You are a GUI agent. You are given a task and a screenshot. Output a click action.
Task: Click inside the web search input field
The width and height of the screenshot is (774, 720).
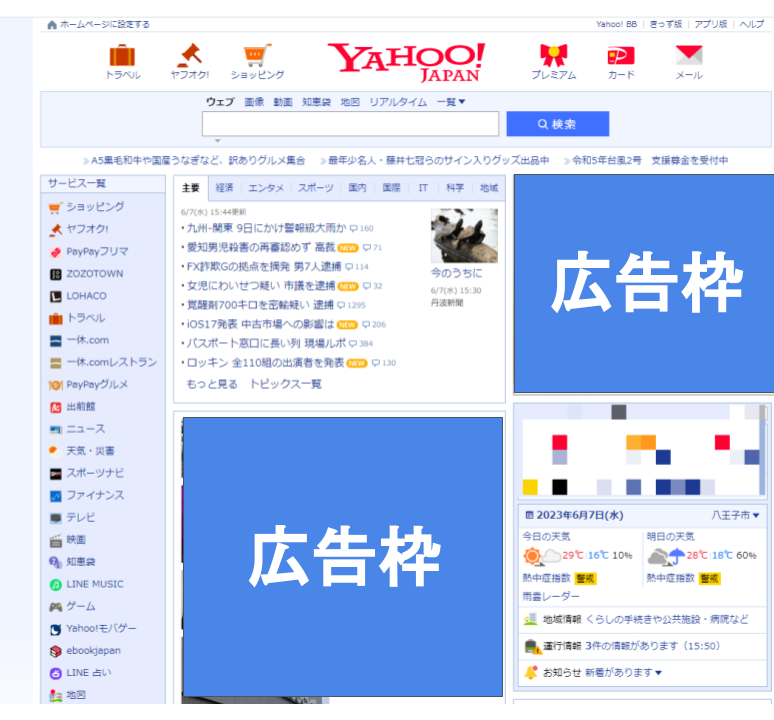(350, 123)
